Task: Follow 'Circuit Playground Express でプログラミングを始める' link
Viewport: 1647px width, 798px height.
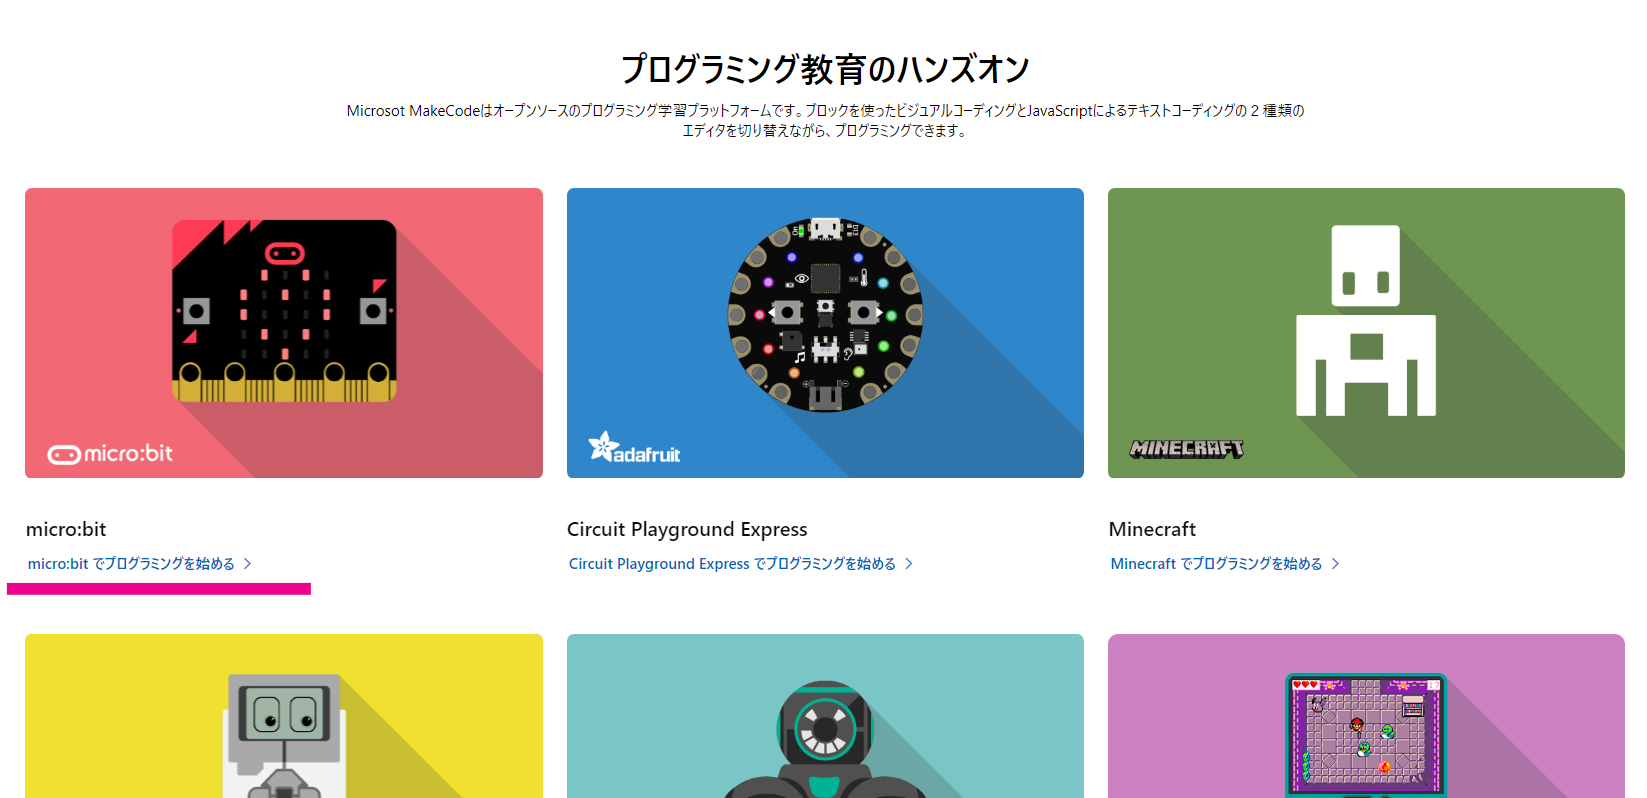Action: point(732,564)
